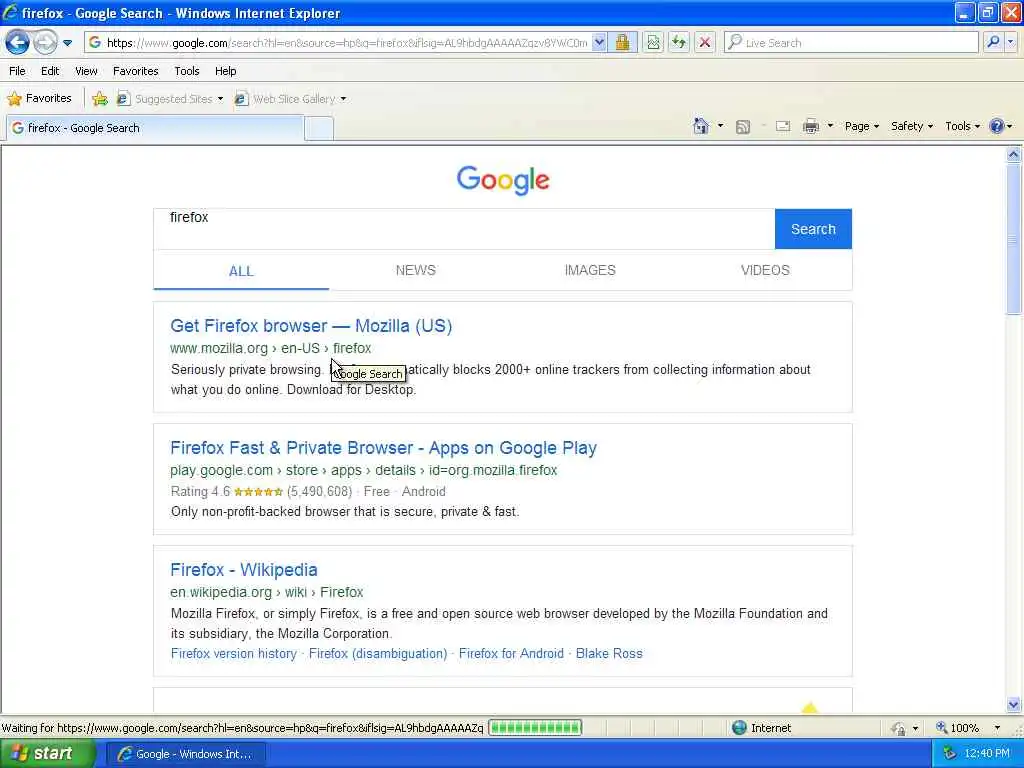This screenshot has height=768, width=1024.
Task: Click the system tray notification icon
Action: coord(949,754)
